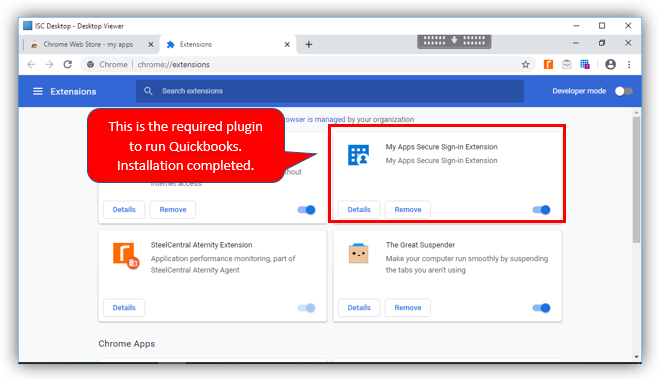Restore down the inner Chrome window

tap(602, 43)
